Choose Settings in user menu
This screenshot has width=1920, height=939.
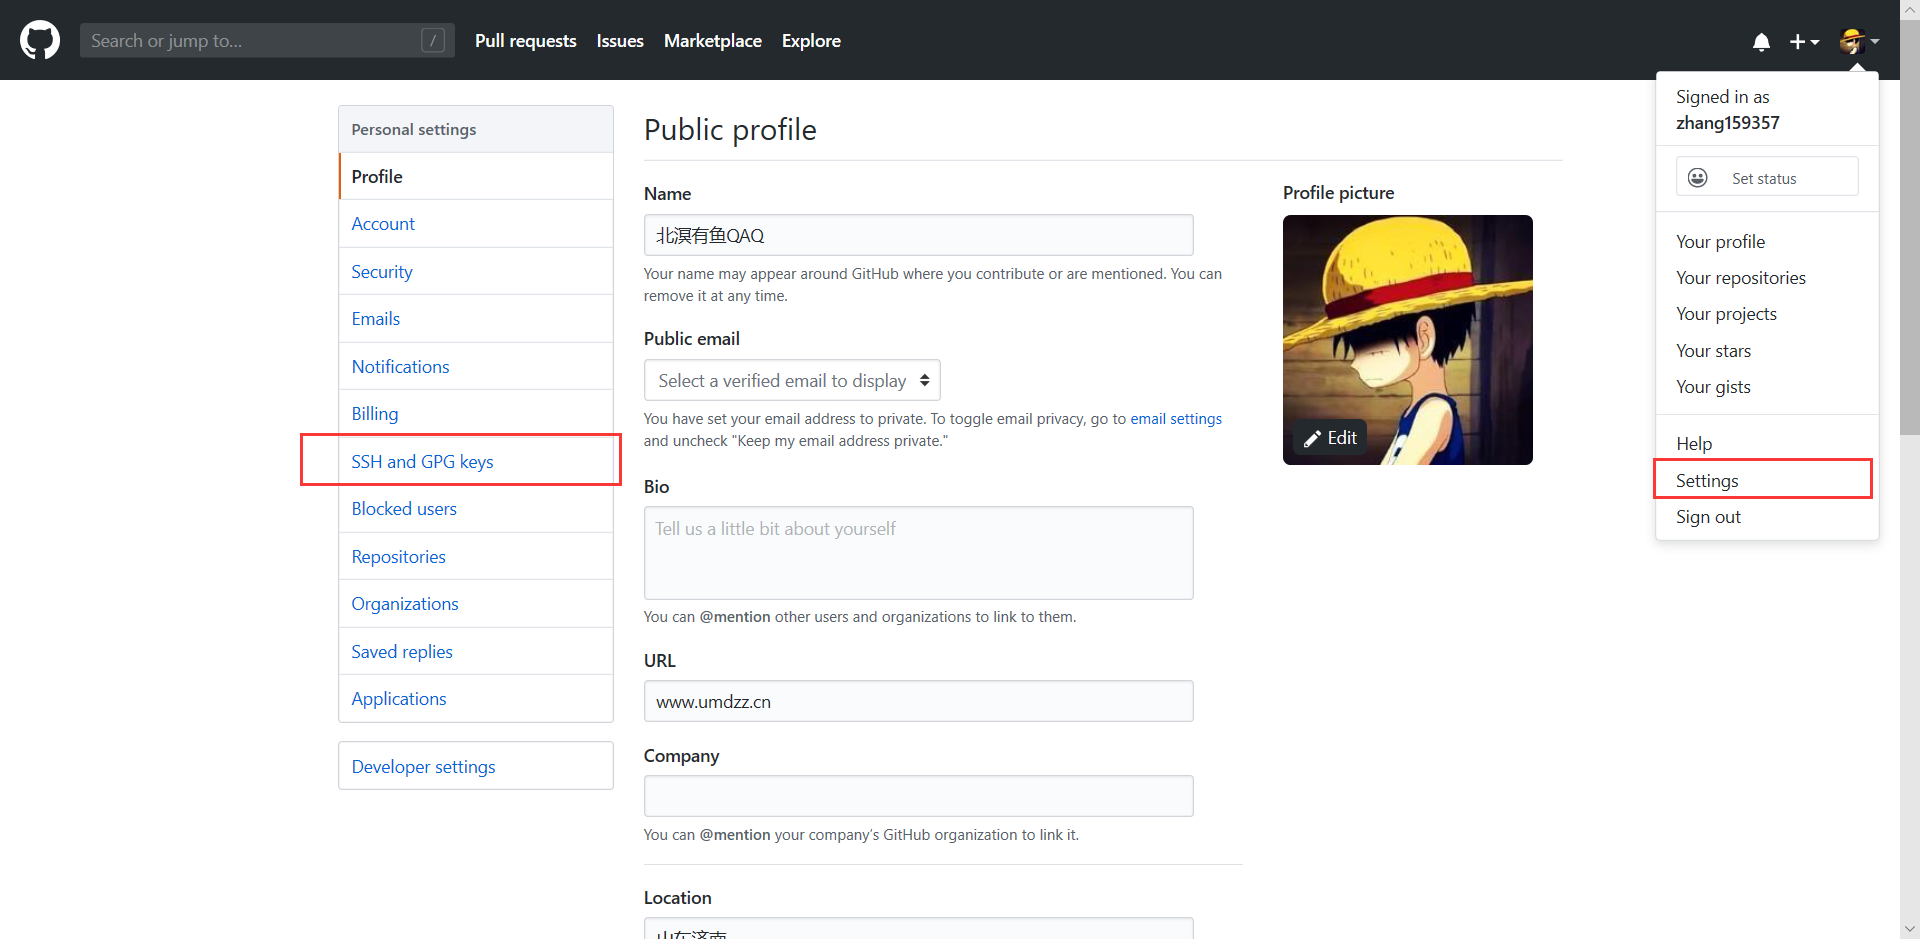tap(1767, 481)
